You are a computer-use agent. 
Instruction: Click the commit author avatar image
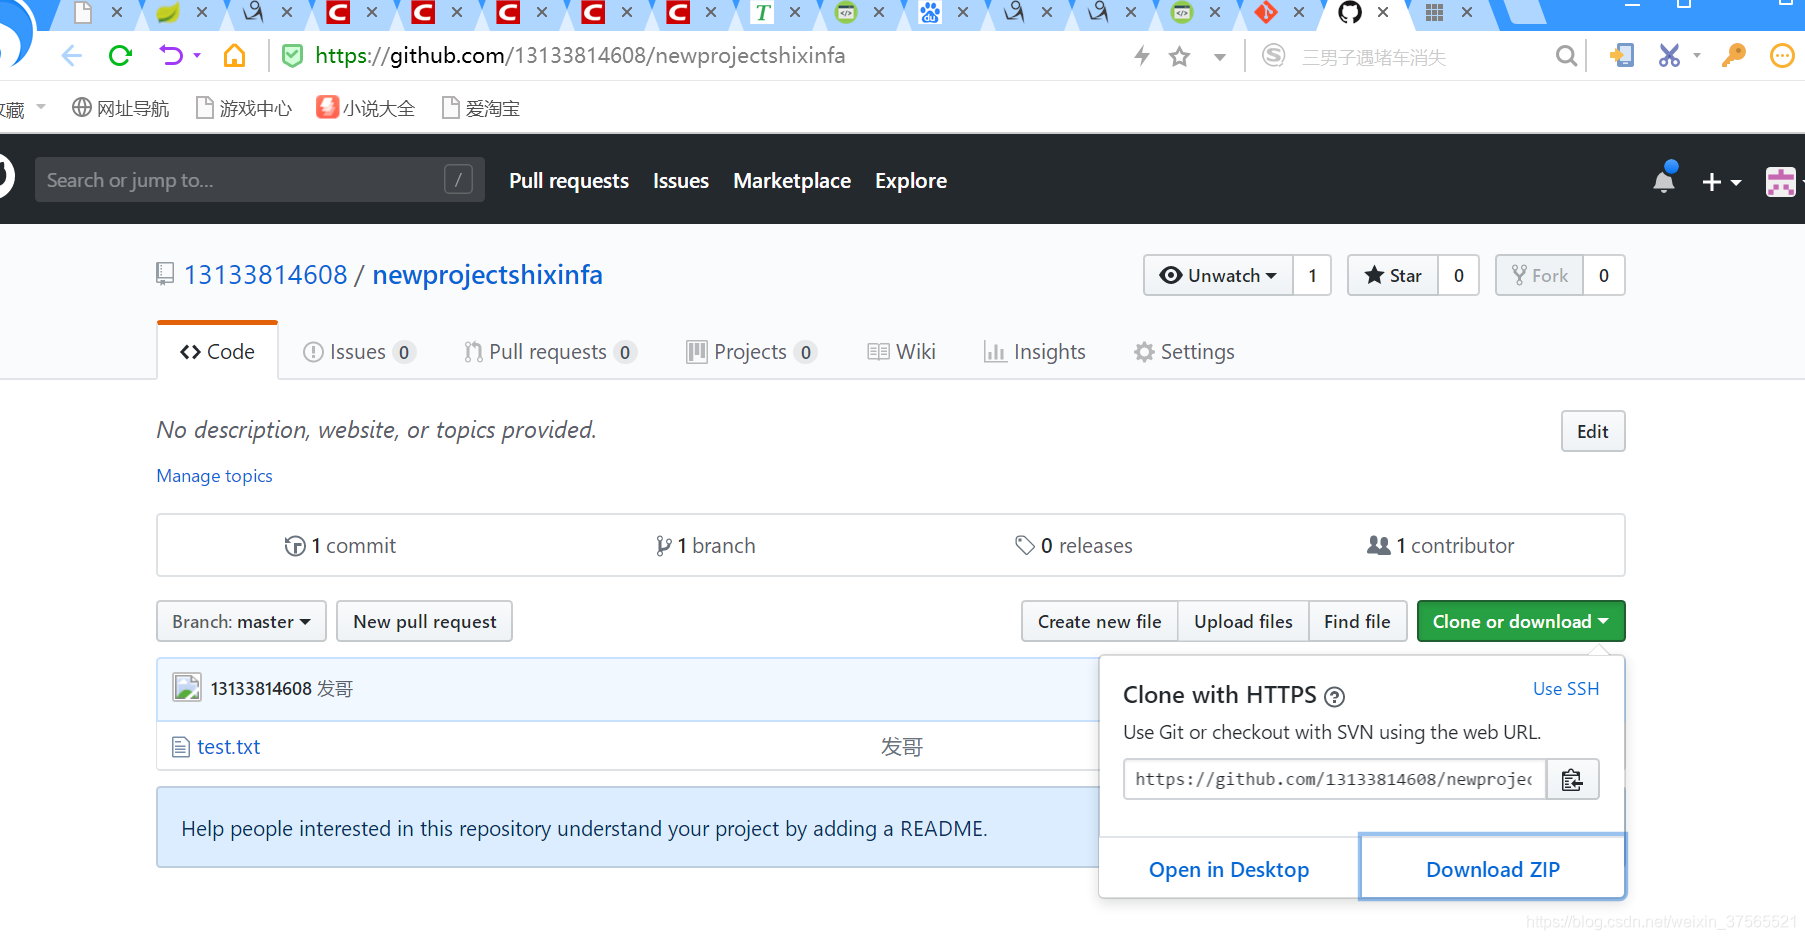pyautogui.click(x=187, y=688)
